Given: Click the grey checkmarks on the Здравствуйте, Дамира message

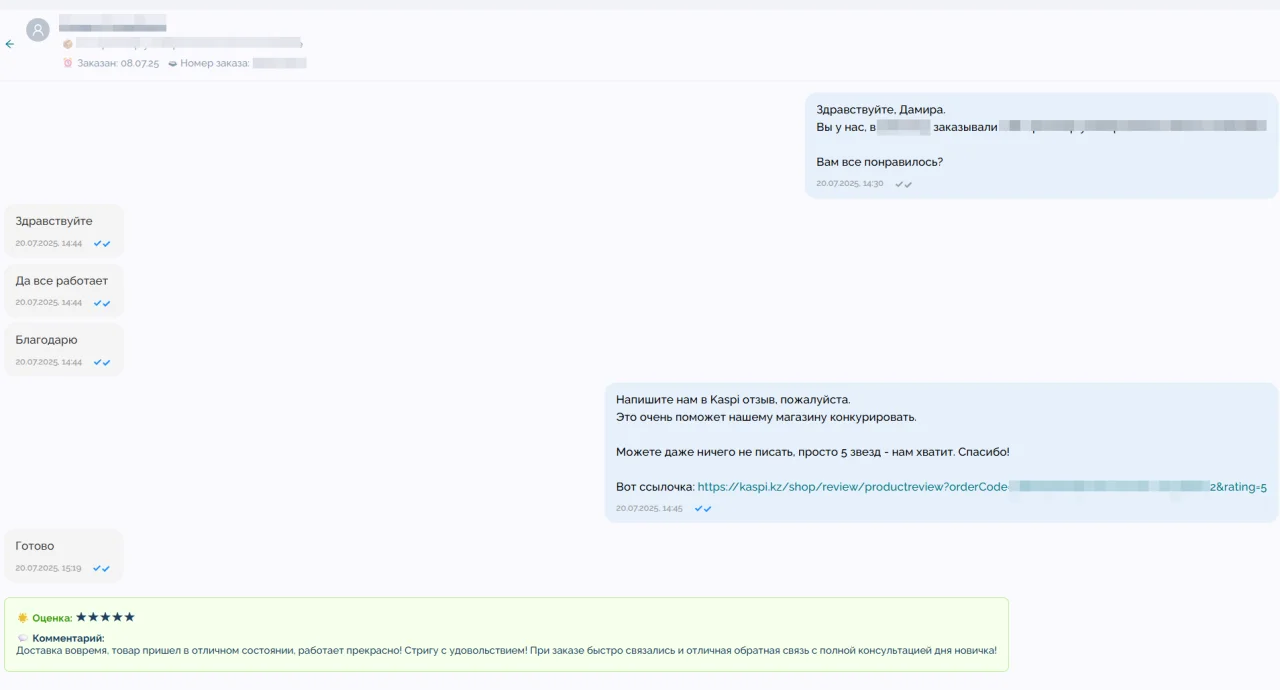Looking at the screenshot, I should click(903, 184).
